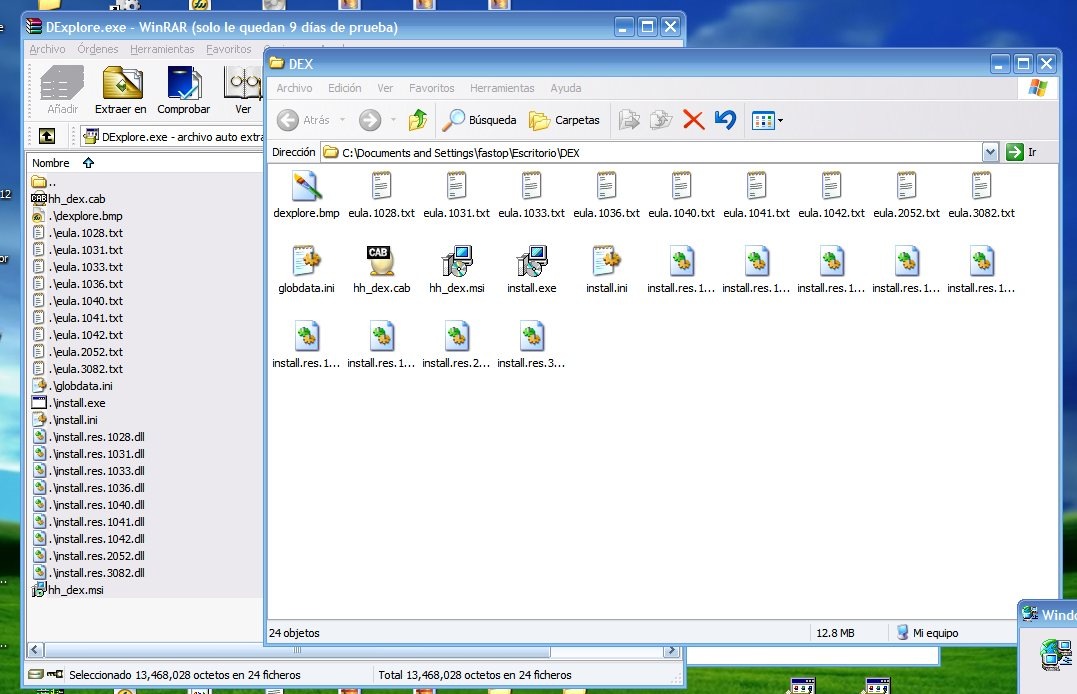Click WinRAR's Añadir toolbar icon
1077x694 pixels.
click(x=62, y=84)
